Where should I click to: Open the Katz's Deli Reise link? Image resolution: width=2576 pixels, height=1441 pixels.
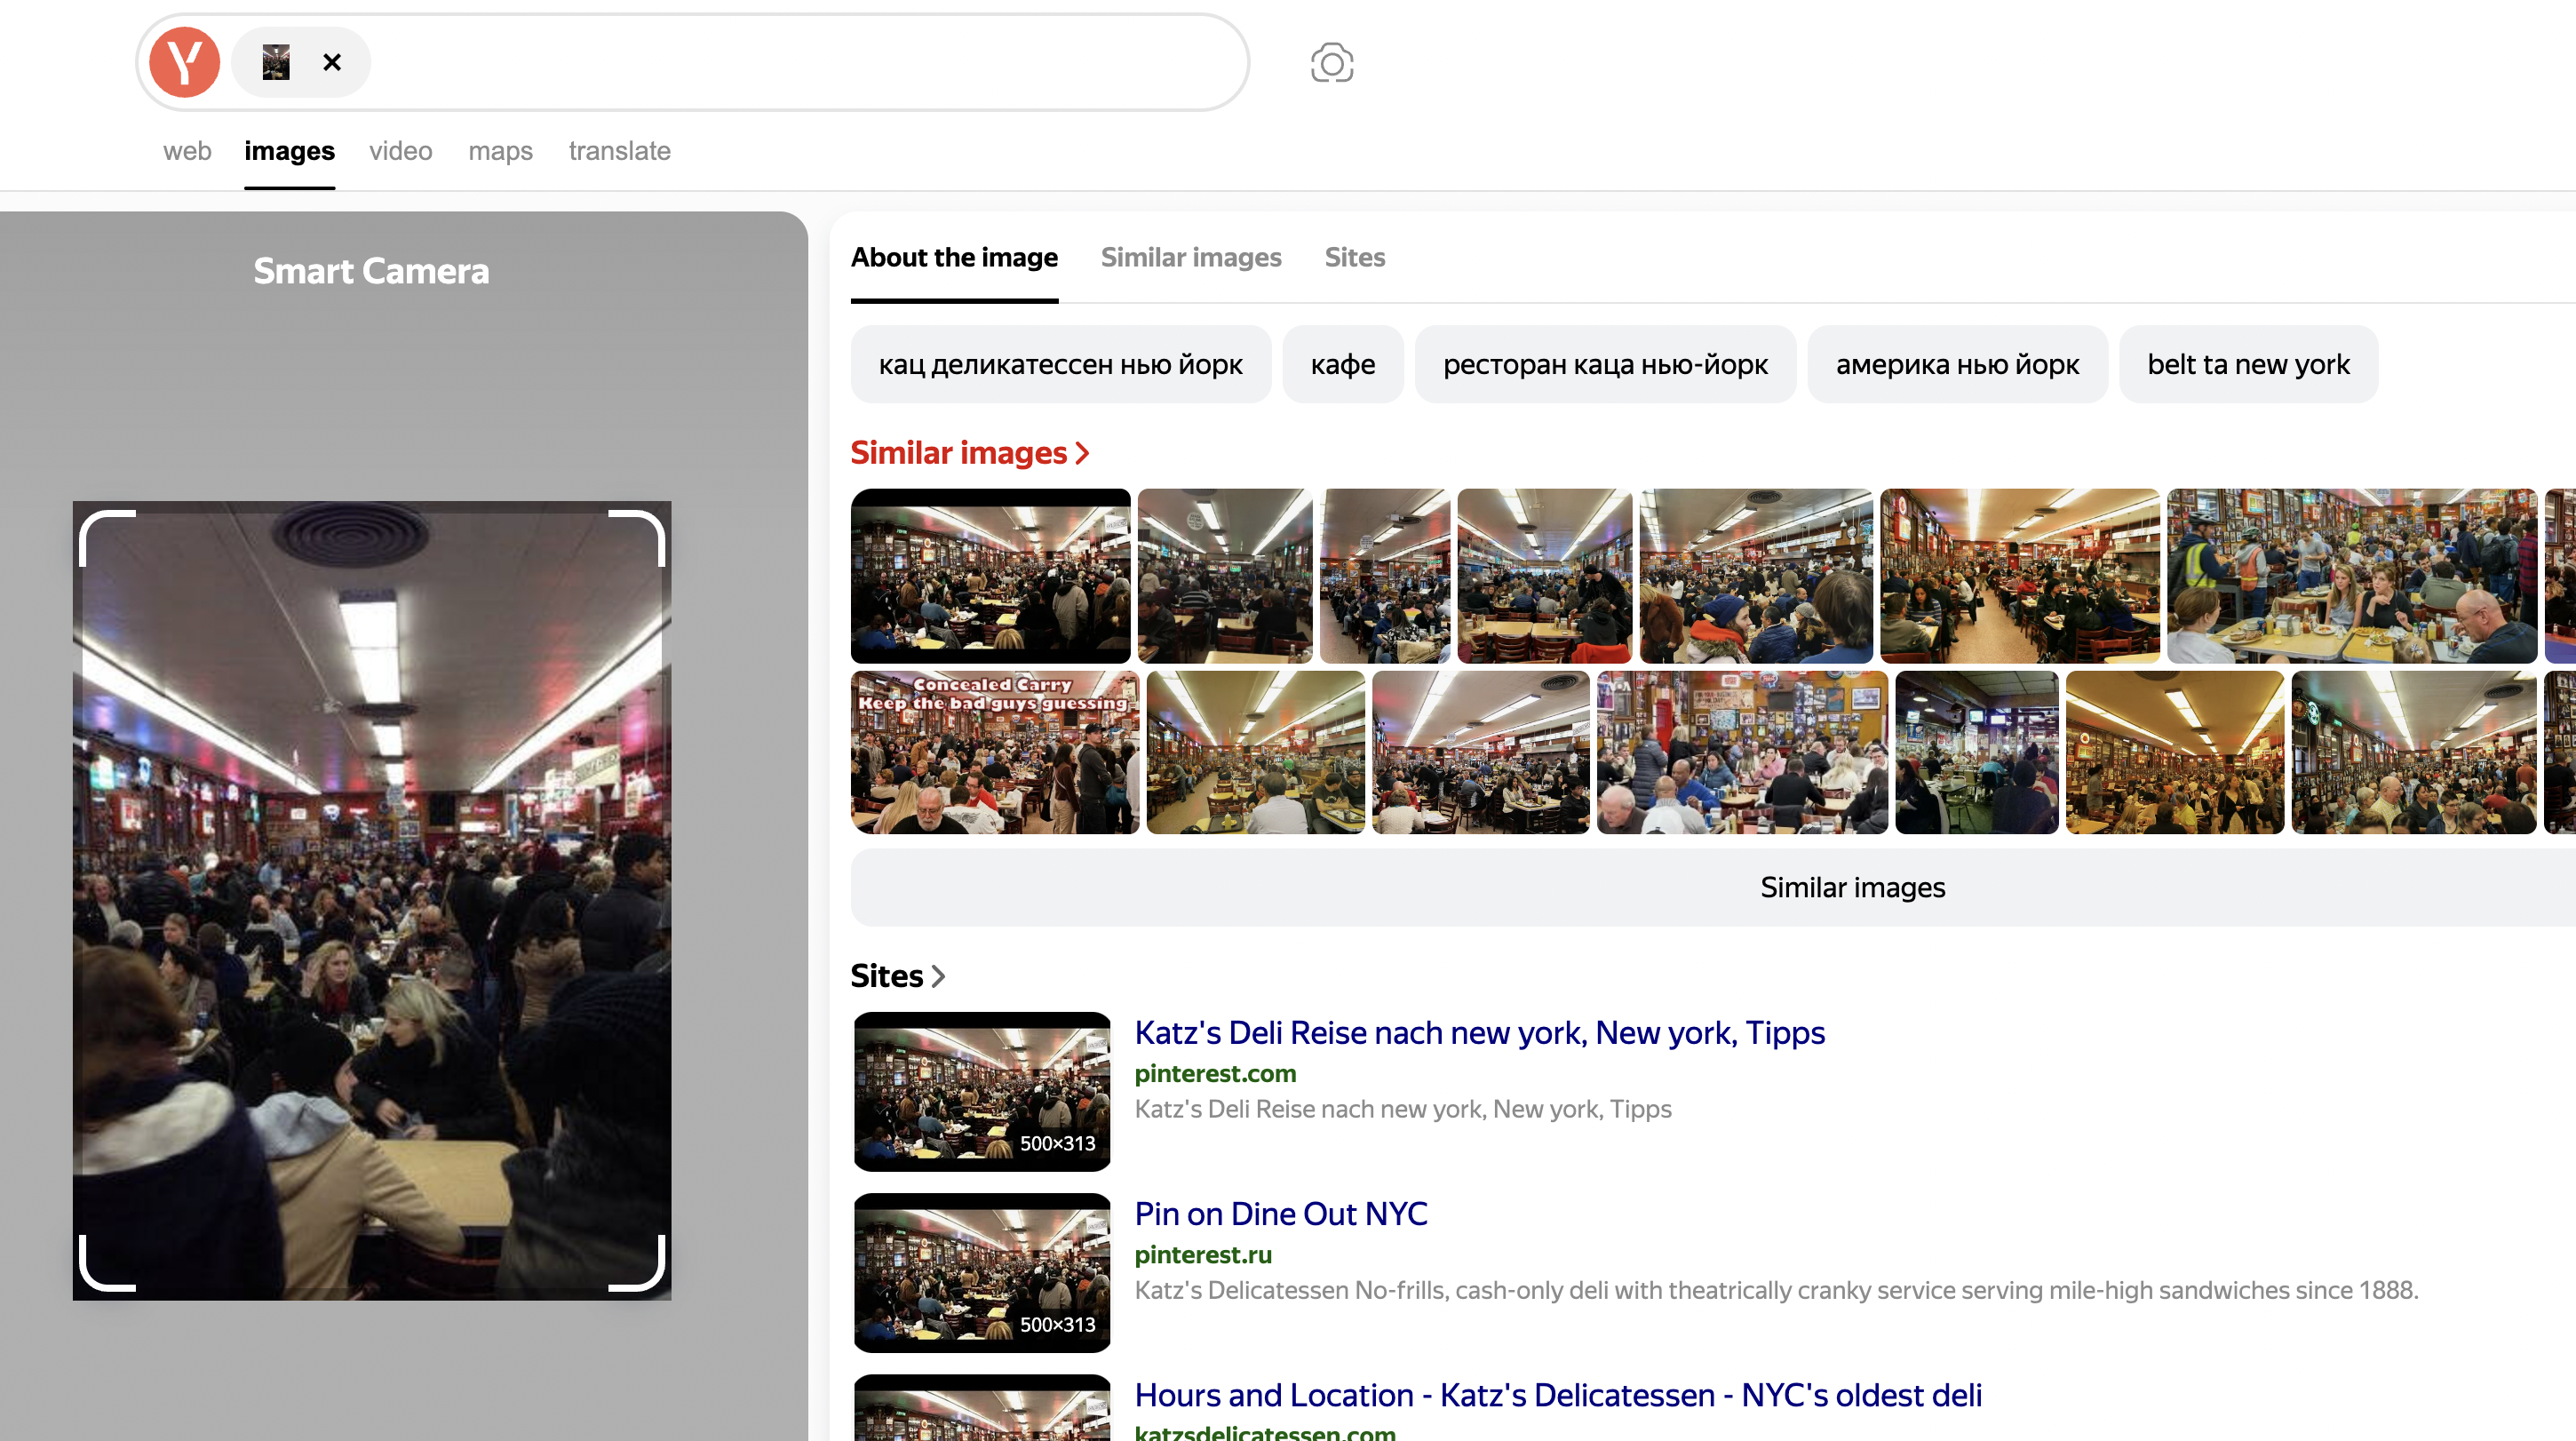[x=1479, y=1032]
